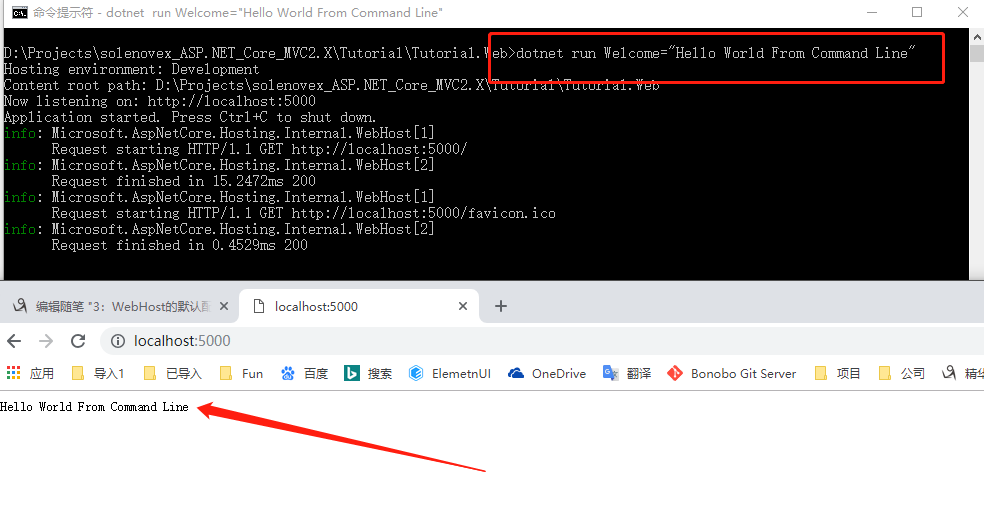
Task: Open the Bing 搜索 bookmark
Action: (x=368, y=374)
